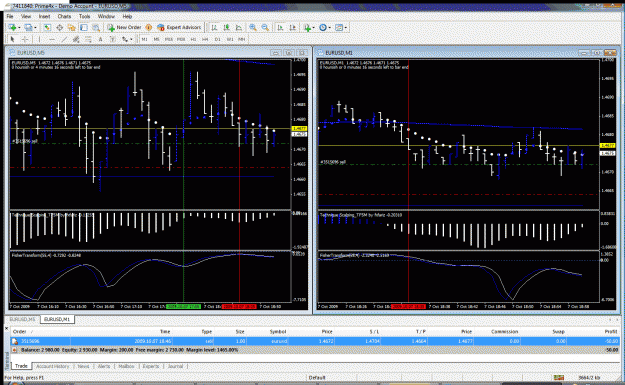Open the New Chart toolbar icon
The image size is (625, 385).
(12, 28)
